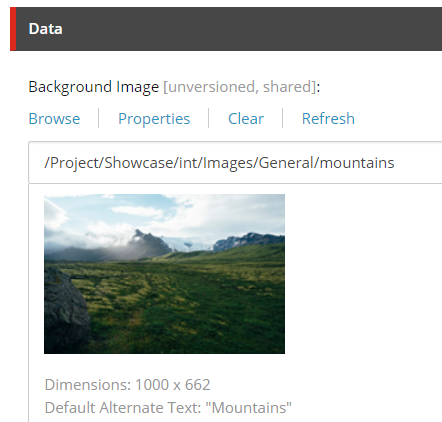The image size is (442, 422).
Task: Click the "Mountains" alternate text value
Action: [x=249, y=408]
